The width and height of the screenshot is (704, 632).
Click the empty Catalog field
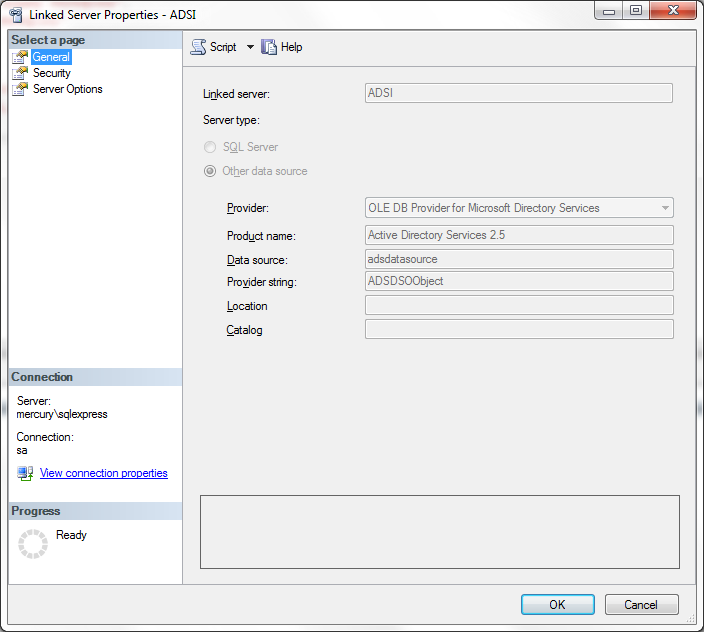click(519, 329)
